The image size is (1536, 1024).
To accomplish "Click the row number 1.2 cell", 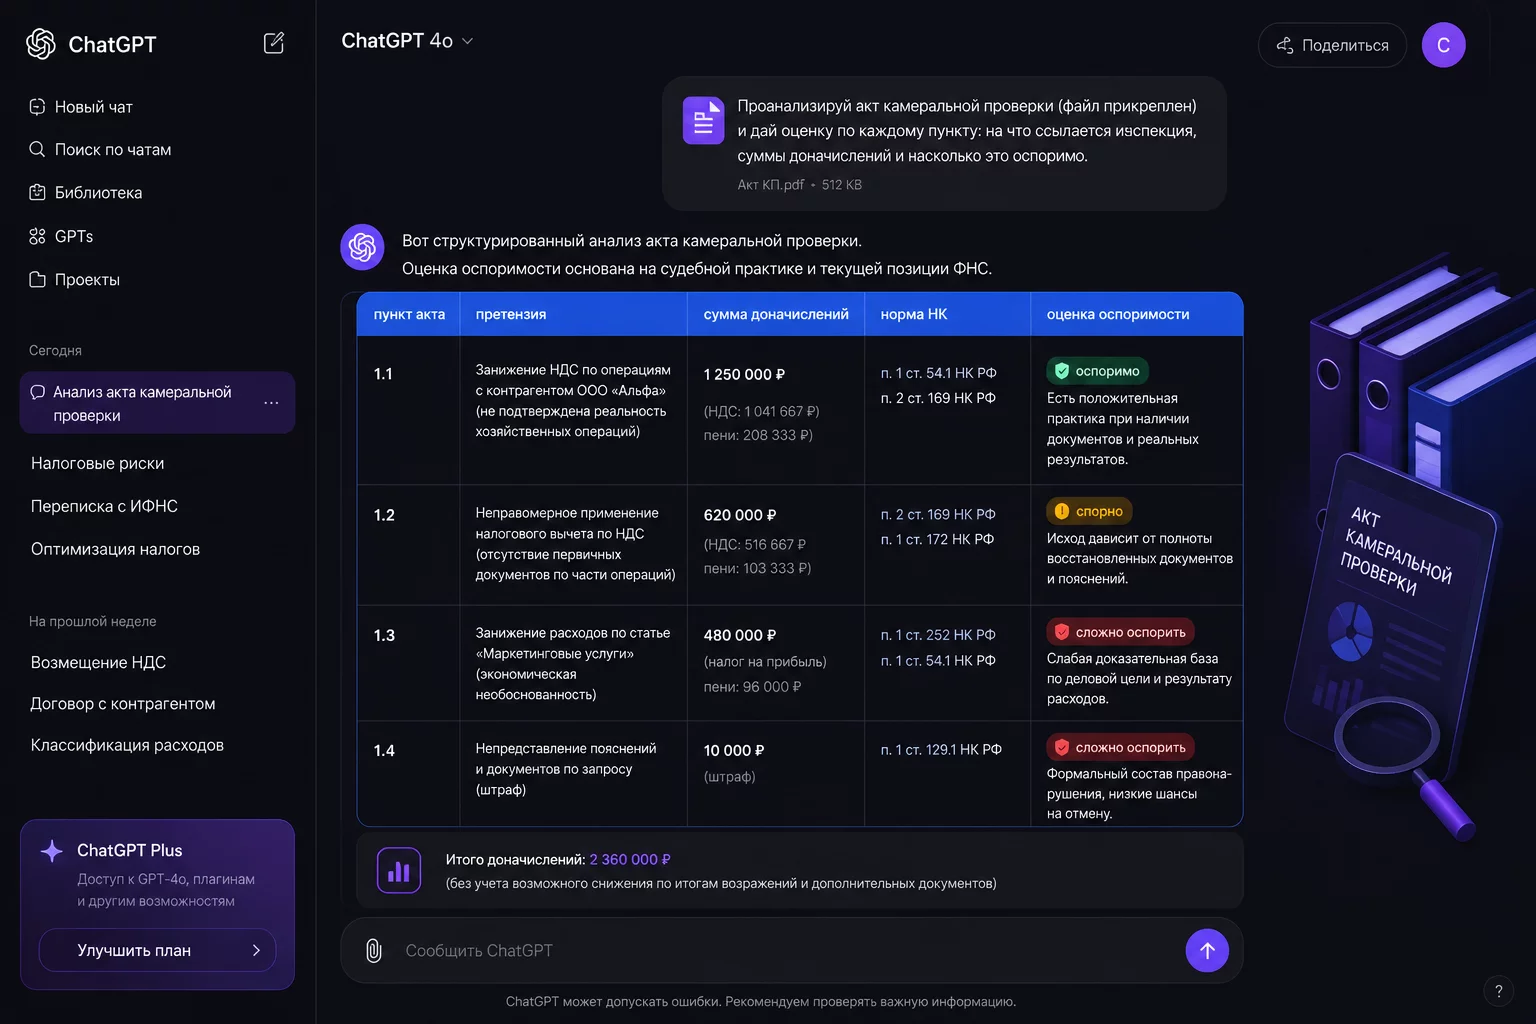I will [x=384, y=515].
